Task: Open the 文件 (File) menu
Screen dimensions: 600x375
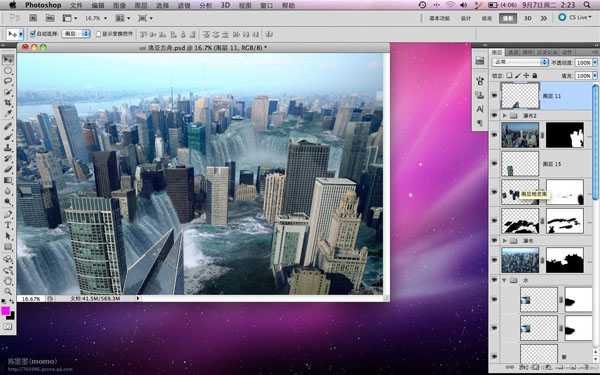Action: tap(76, 5)
